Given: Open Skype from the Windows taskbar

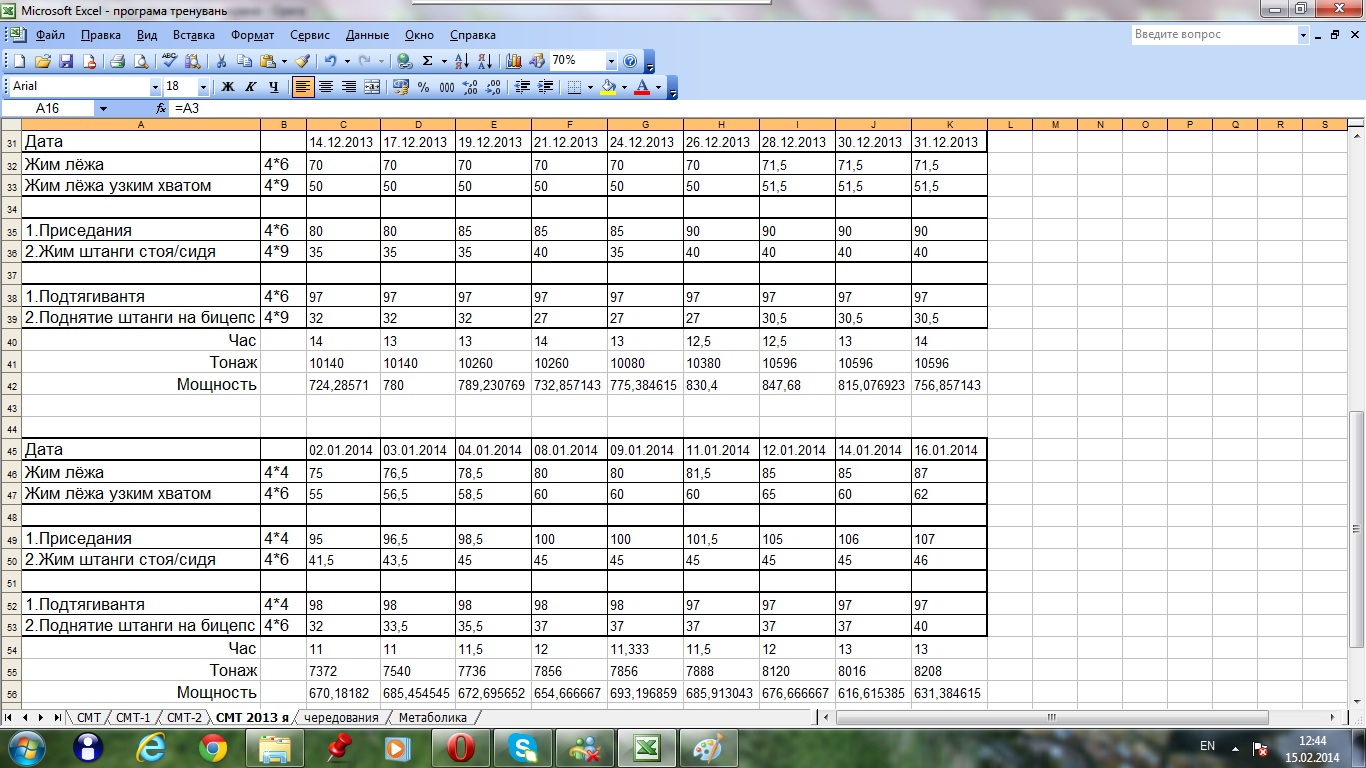Looking at the screenshot, I should click(524, 747).
